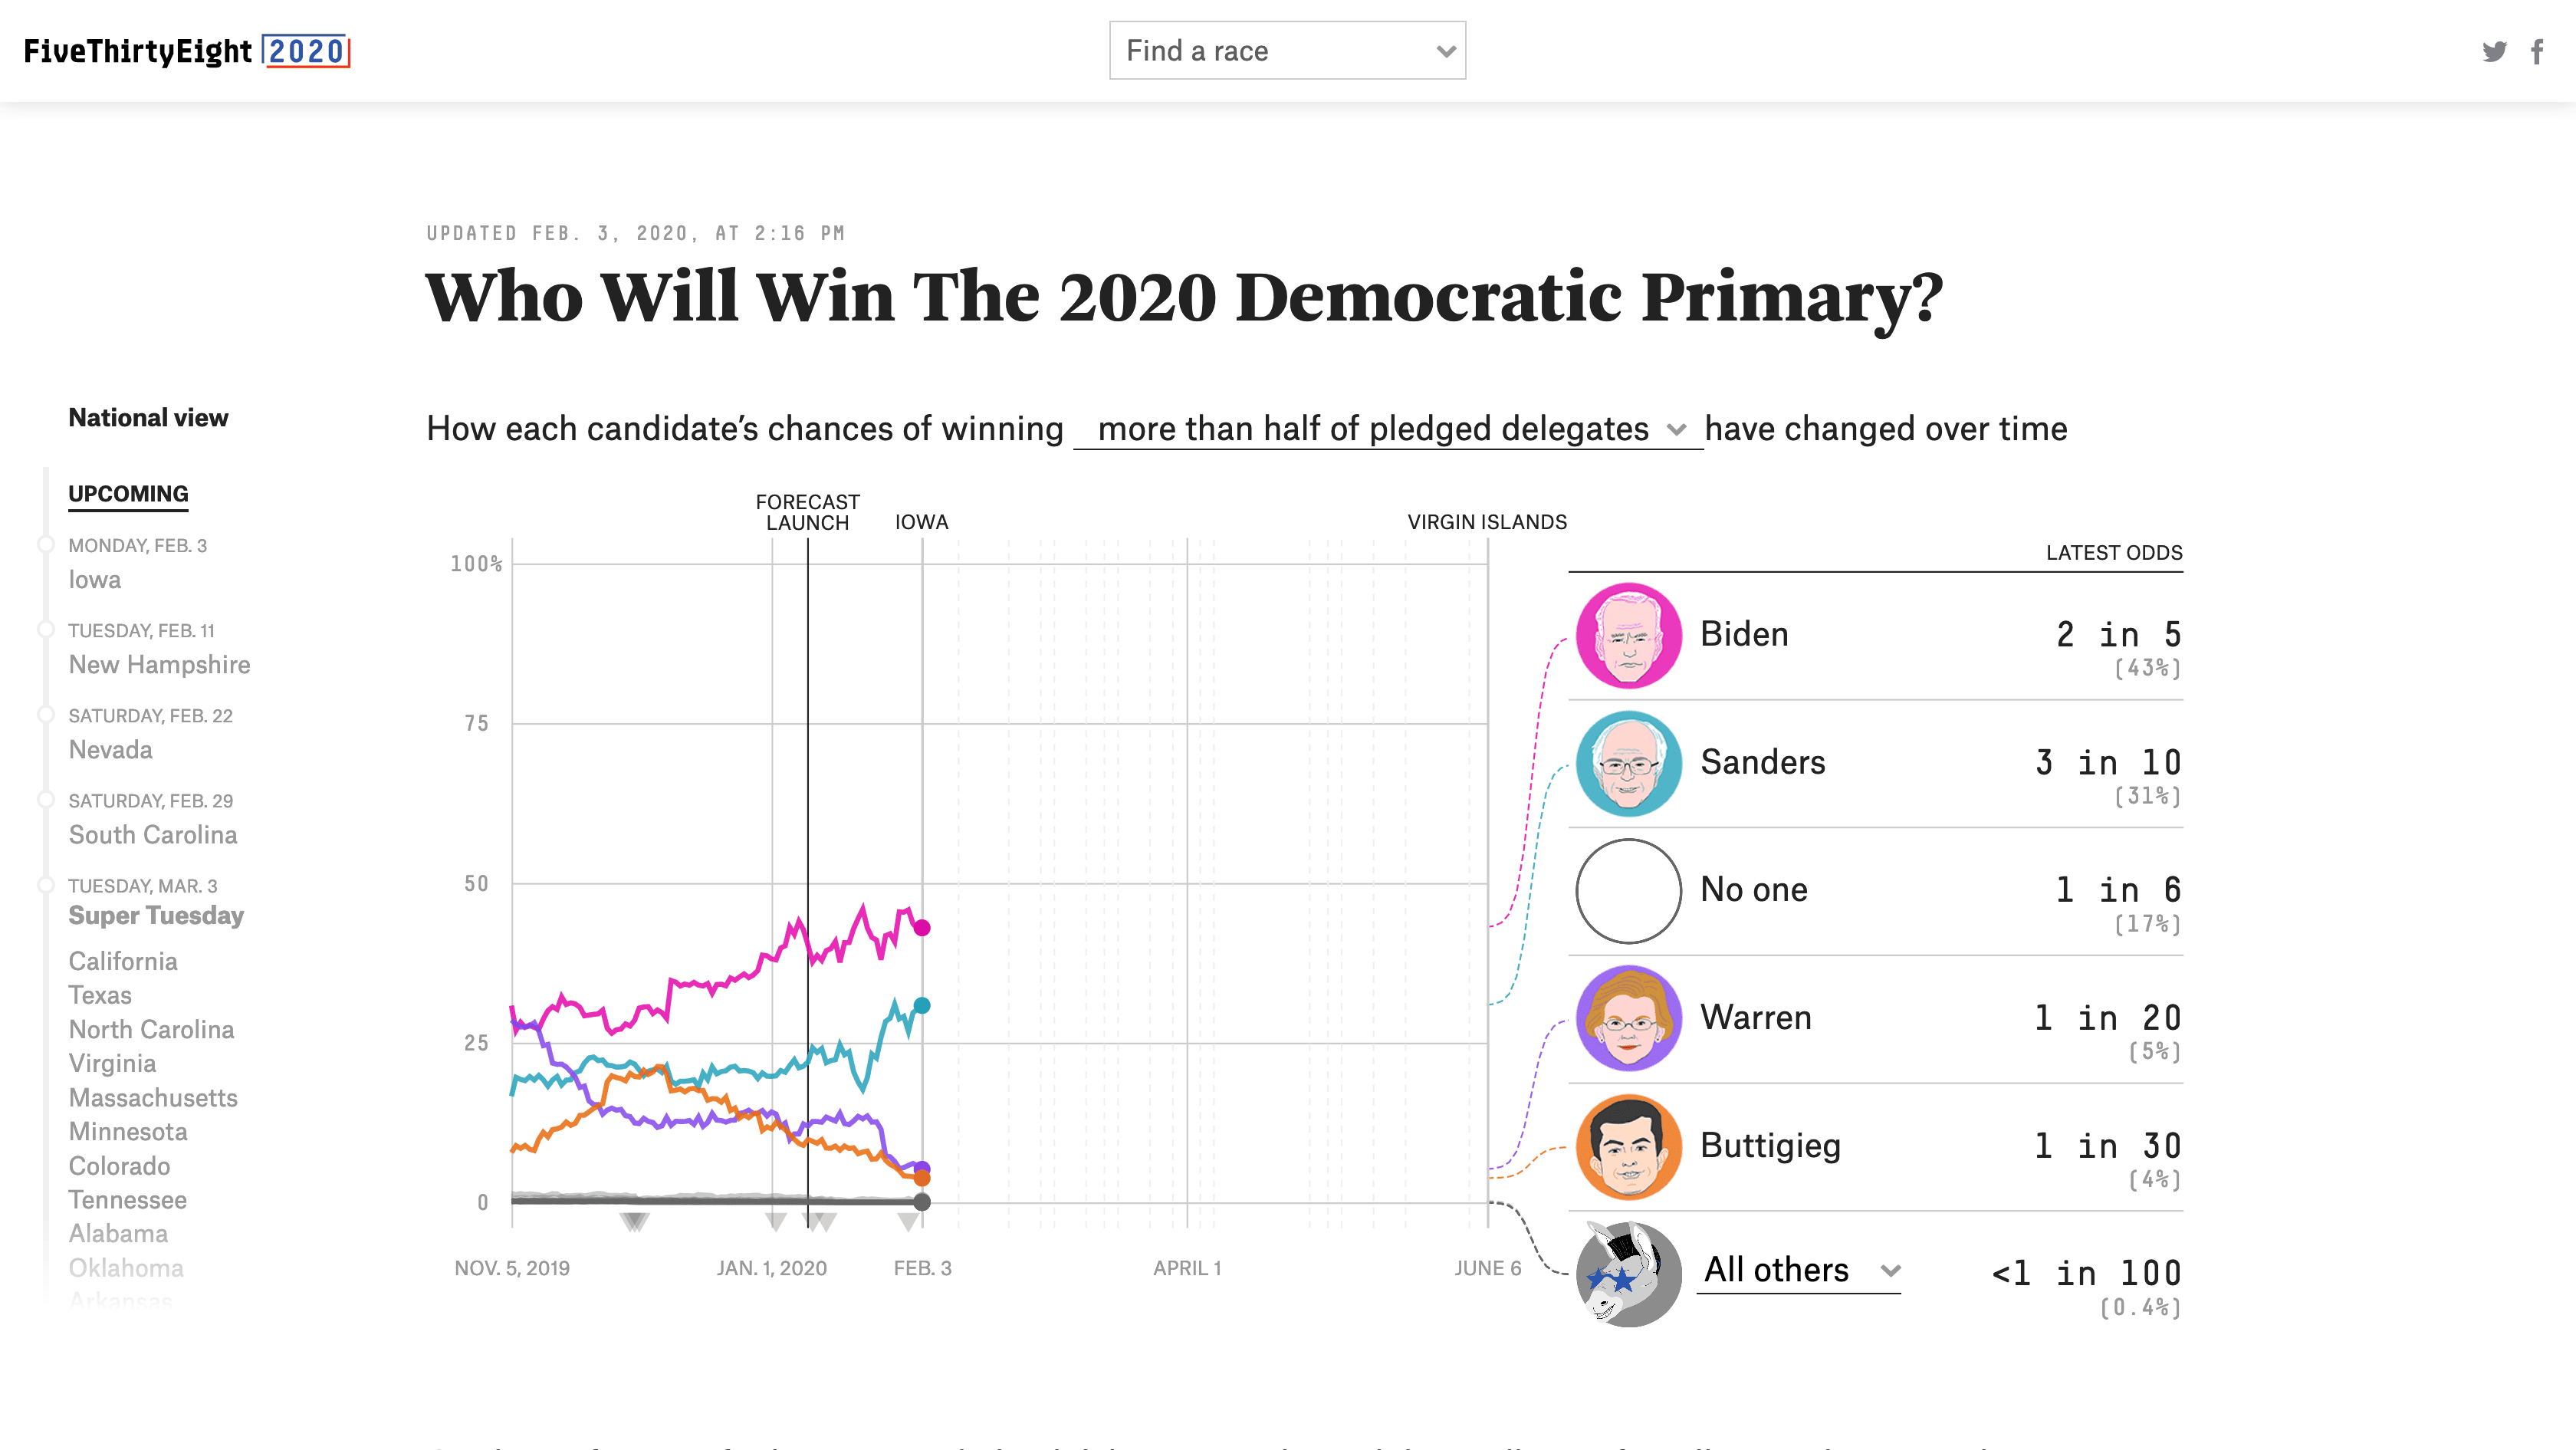Click the Facebook share icon
This screenshot has width=2576, height=1450.
point(2537,52)
